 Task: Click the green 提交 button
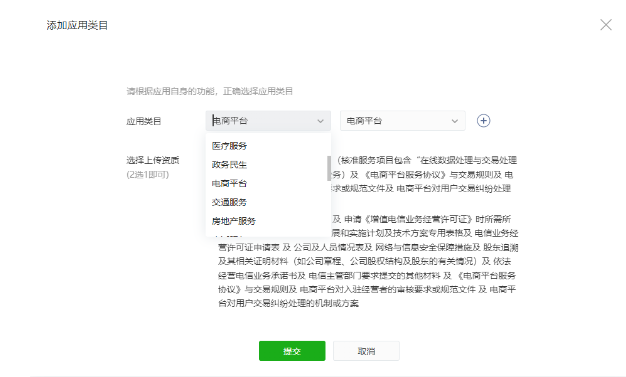tap(292, 351)
